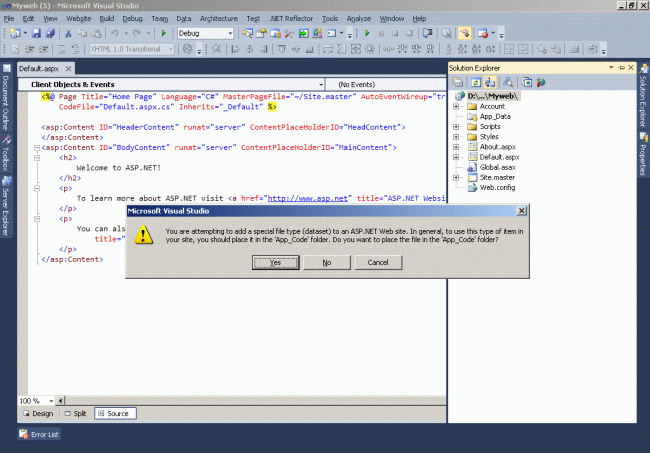The height and width of the screenshot is (453, 650).
Task: Click Copy Web Site icon in Solution Explorer
Action: 527,82
